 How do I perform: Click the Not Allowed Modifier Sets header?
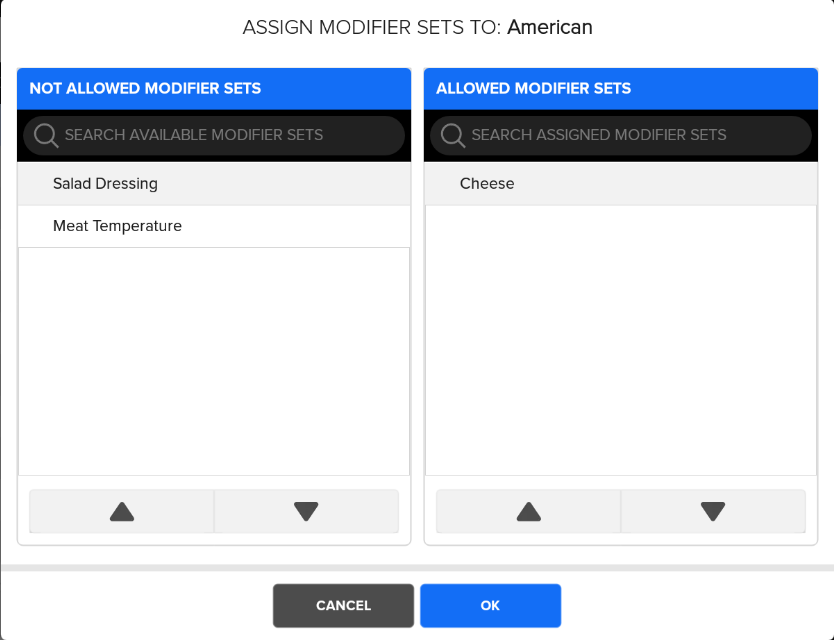point(145,88)
